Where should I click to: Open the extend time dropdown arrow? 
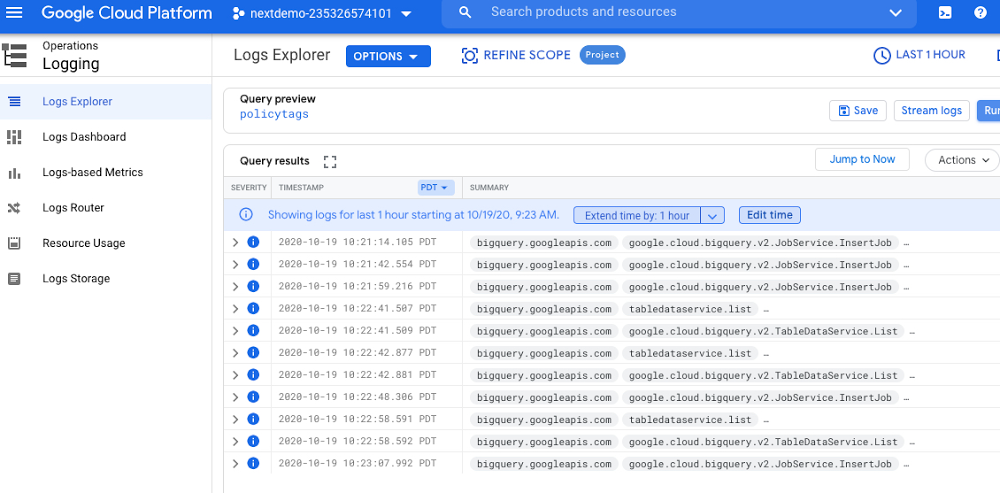712,216
